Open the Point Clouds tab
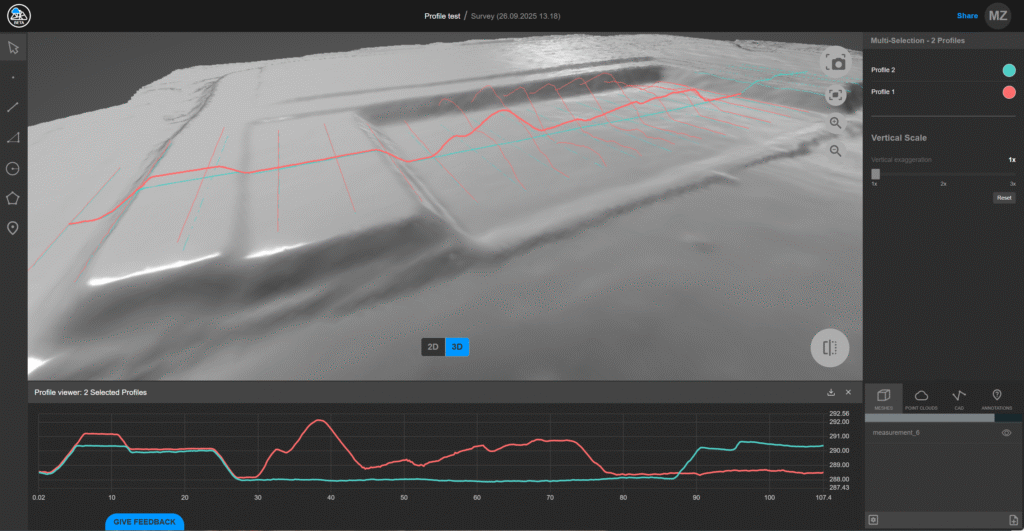The image size is (1024, 531). tap(921, 399)
